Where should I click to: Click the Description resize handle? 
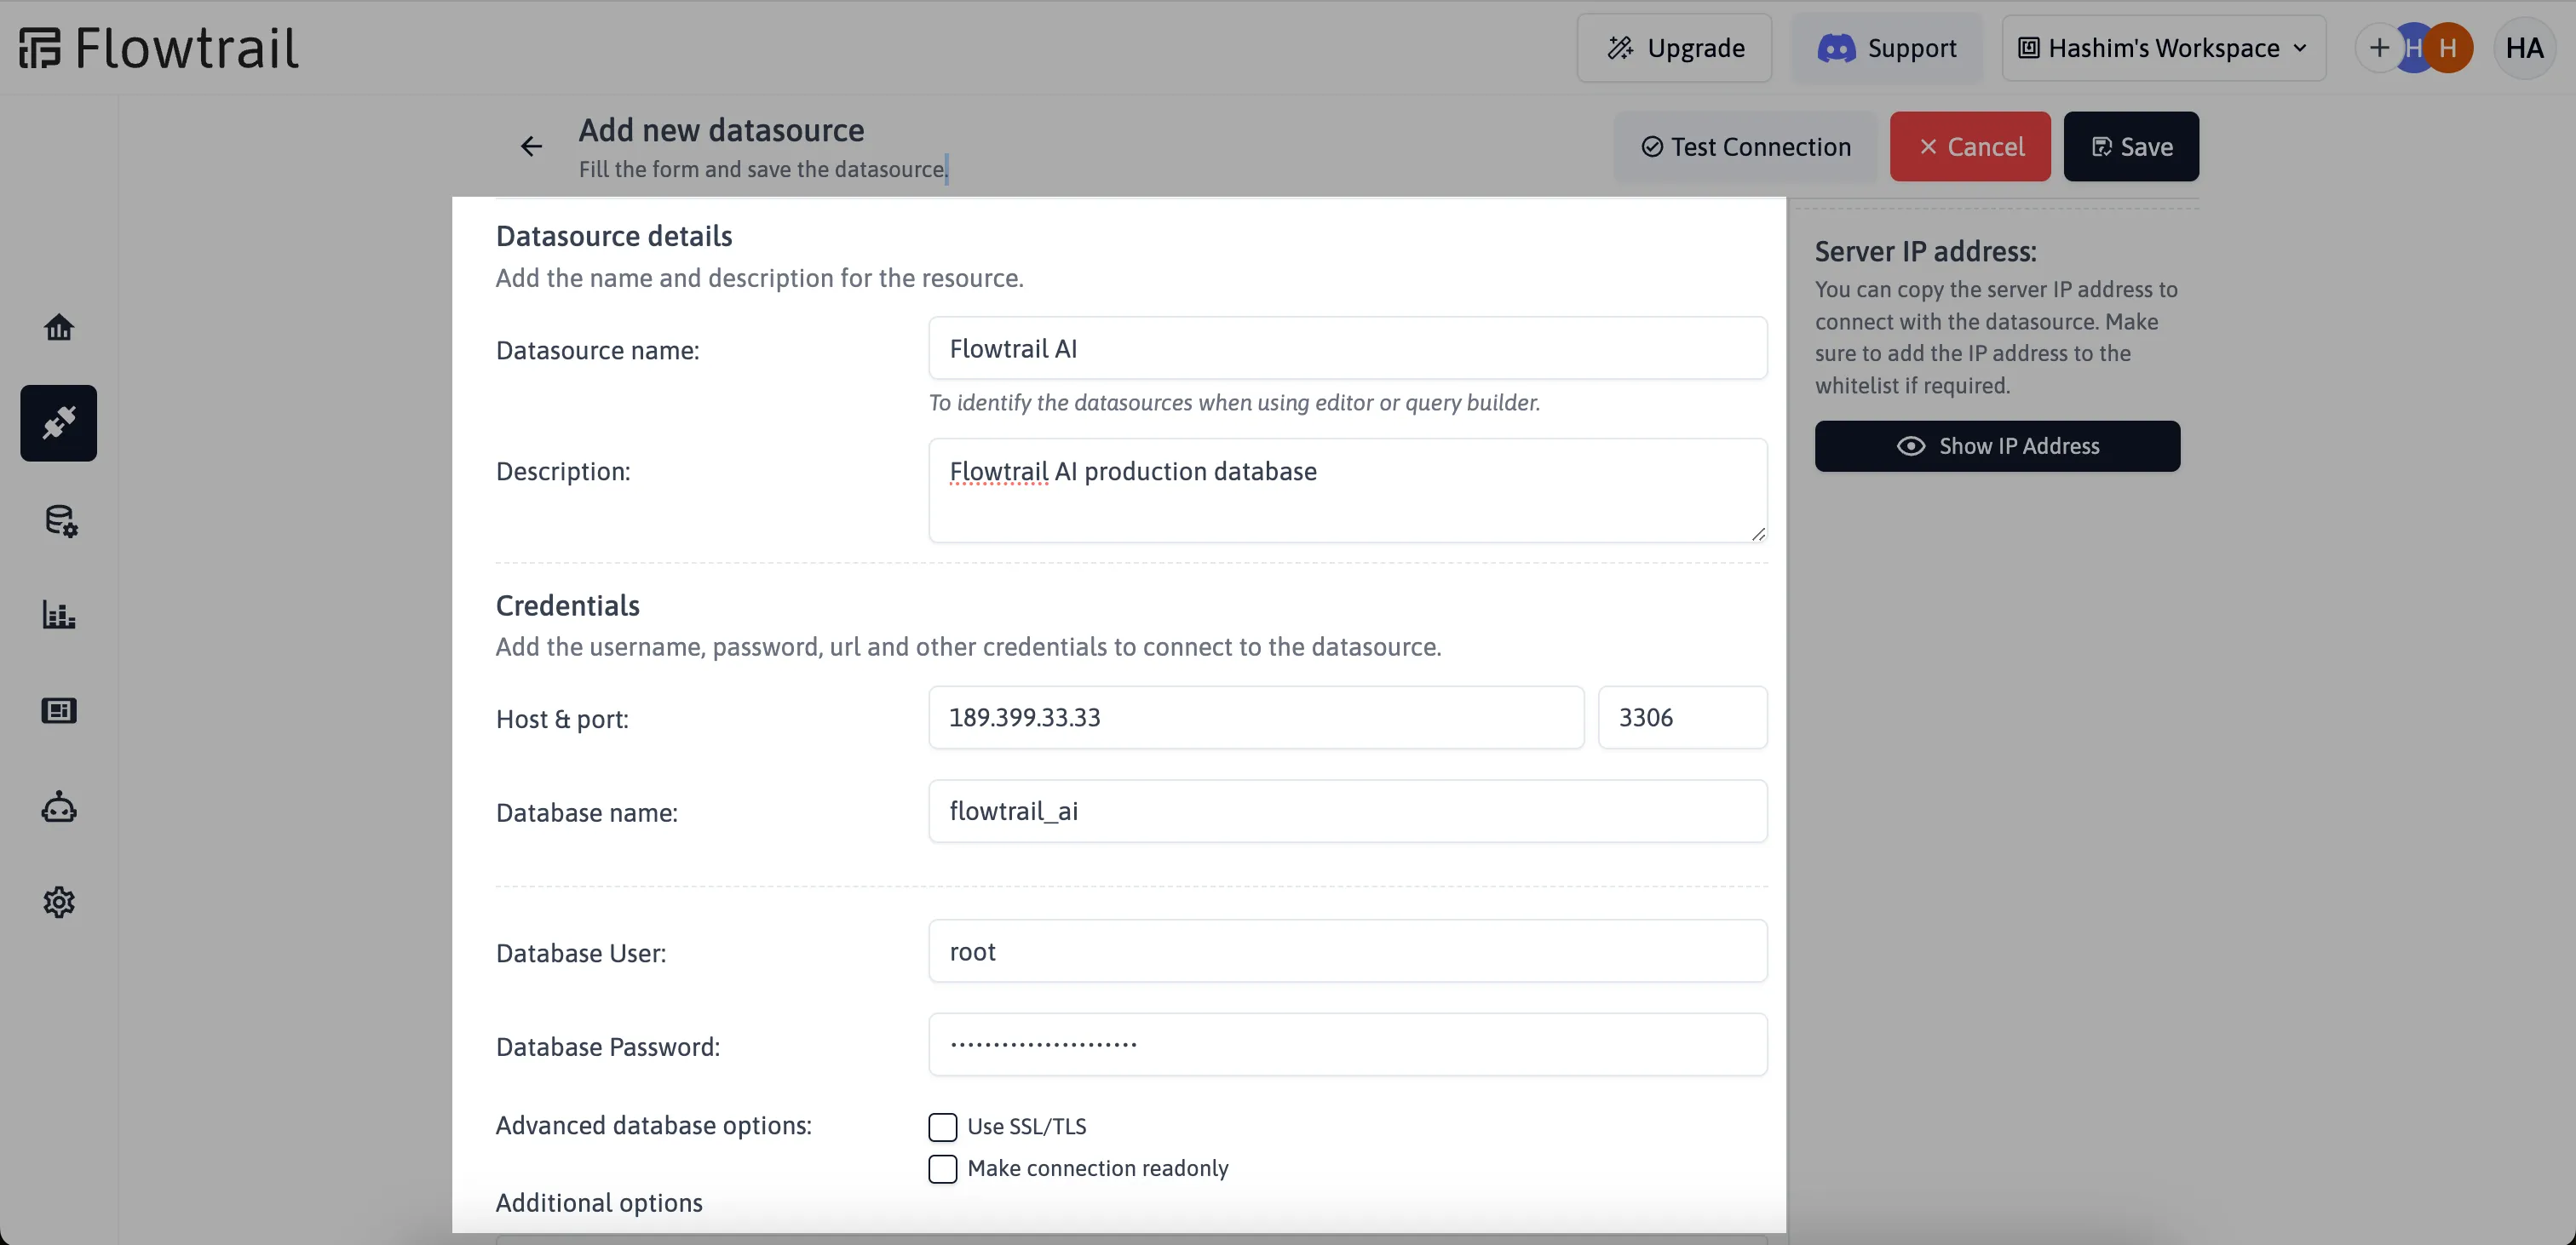pyautogui.click(x=1758, y=534)
